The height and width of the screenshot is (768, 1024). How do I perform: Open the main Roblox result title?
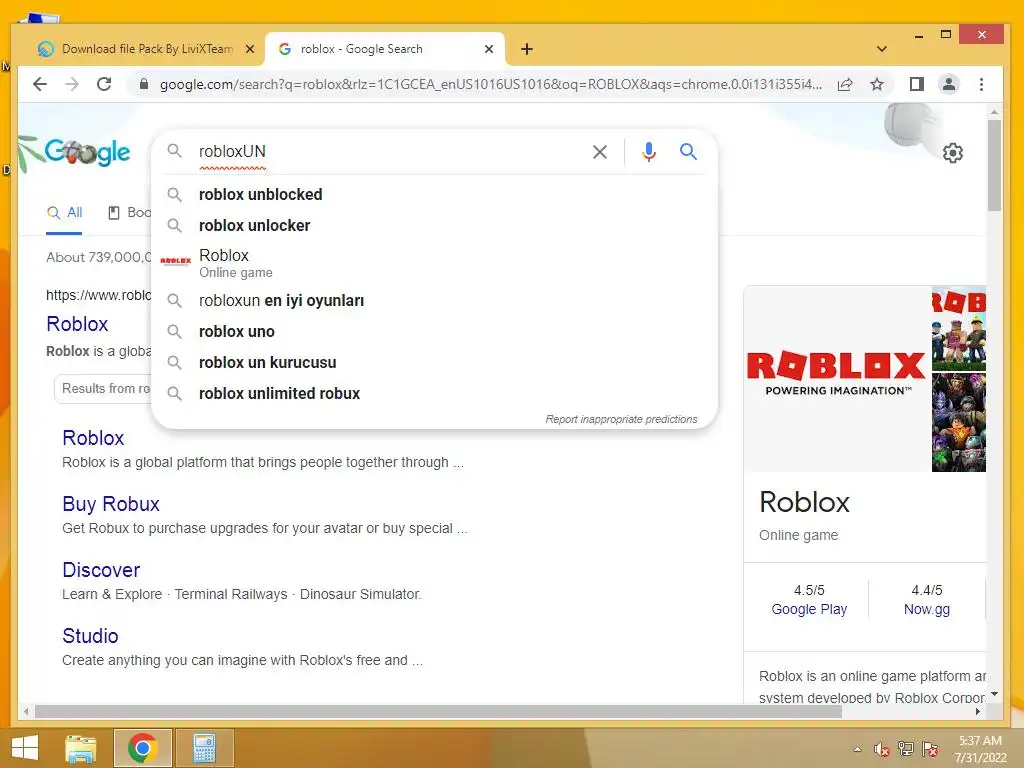(77, 324)
